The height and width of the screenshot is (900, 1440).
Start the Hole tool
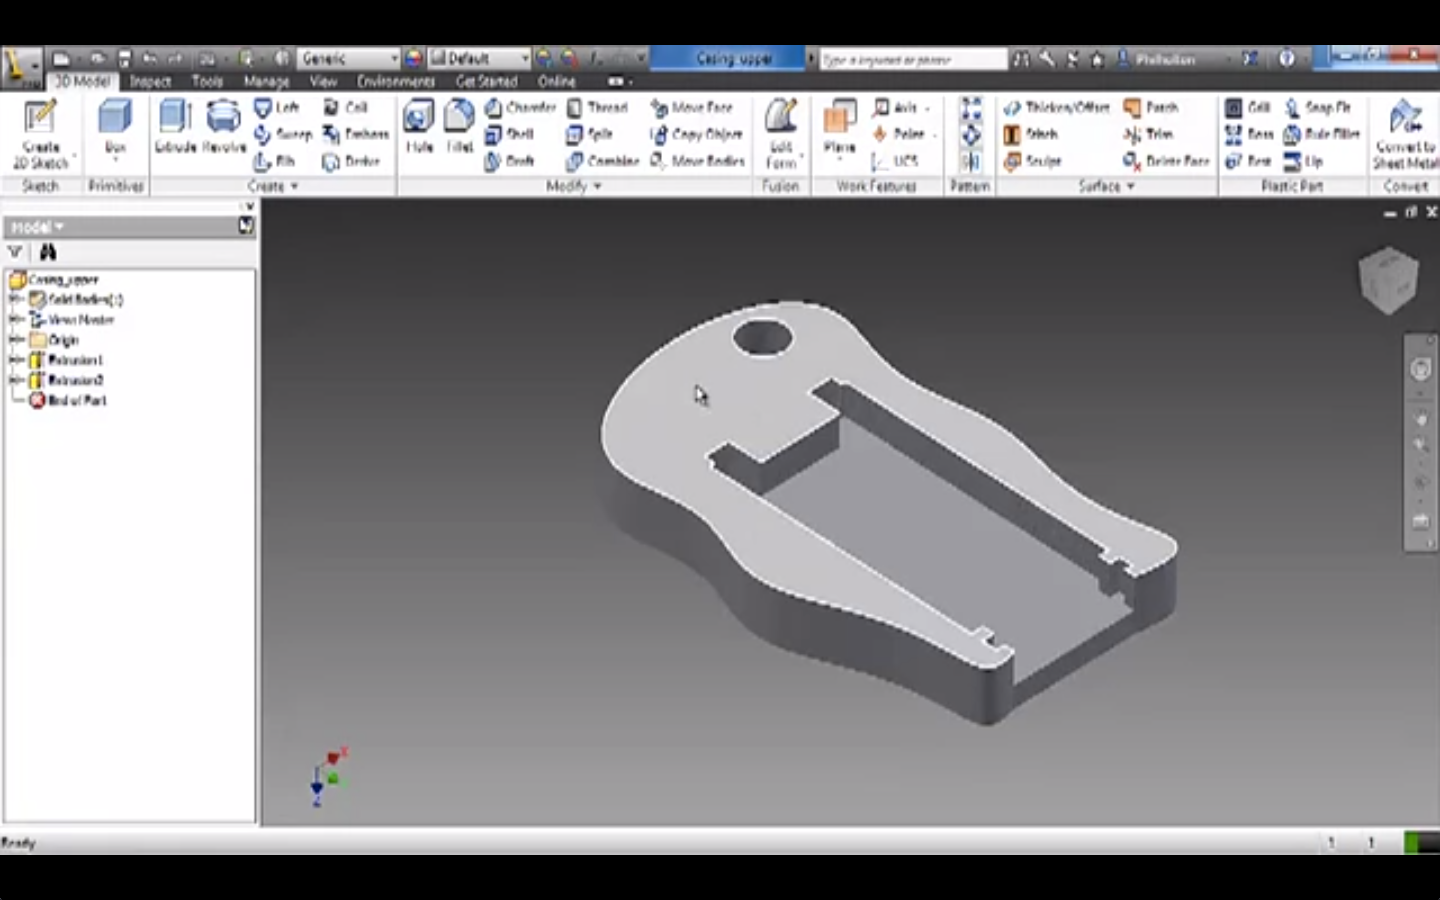(x=418, y=125)
